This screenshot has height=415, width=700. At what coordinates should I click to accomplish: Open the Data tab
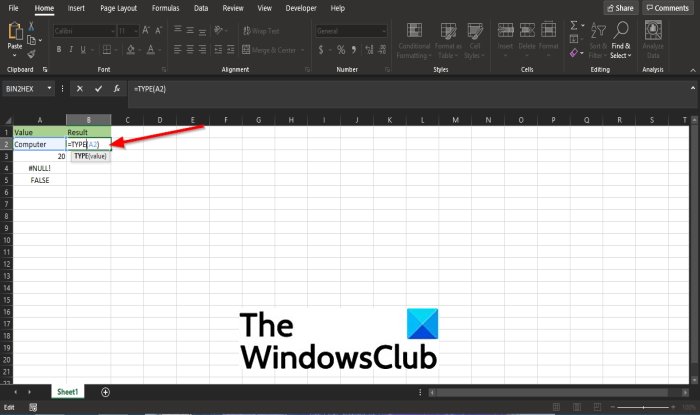coord(201,8)
